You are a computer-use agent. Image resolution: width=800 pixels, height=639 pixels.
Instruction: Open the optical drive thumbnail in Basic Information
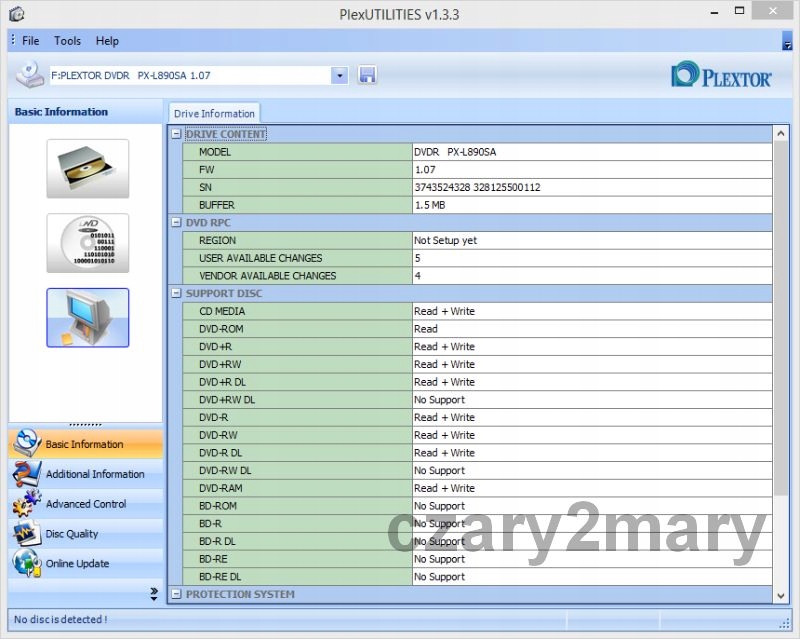click(88, 168)
